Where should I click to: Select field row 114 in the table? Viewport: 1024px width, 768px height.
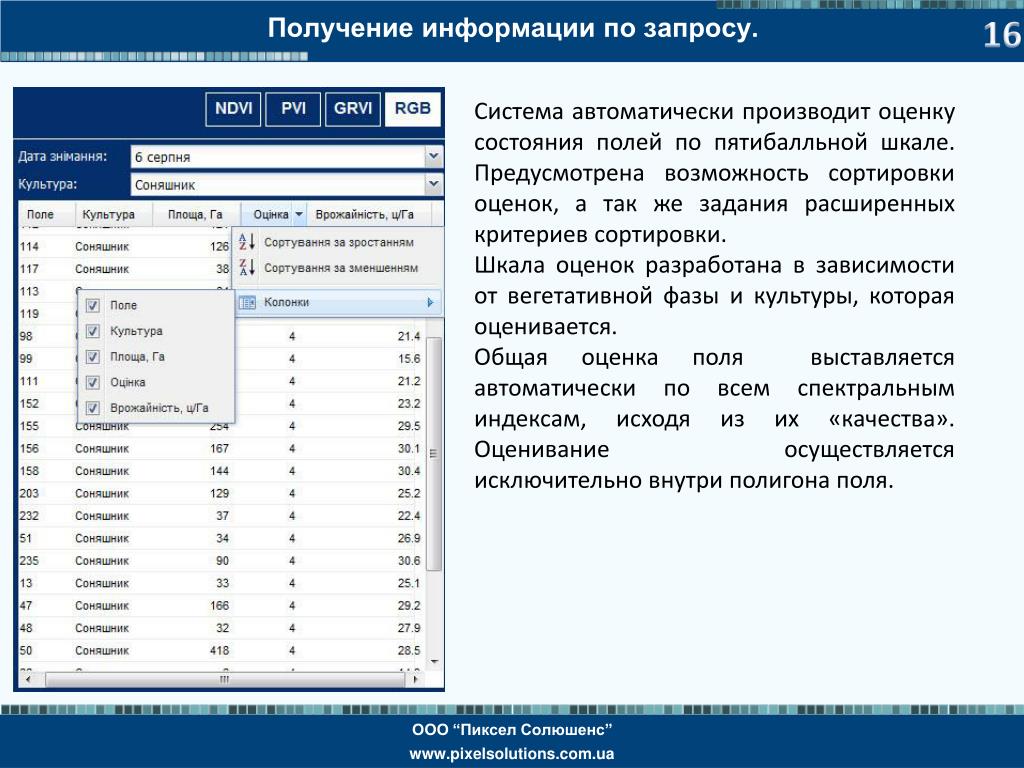pos(124,246)
